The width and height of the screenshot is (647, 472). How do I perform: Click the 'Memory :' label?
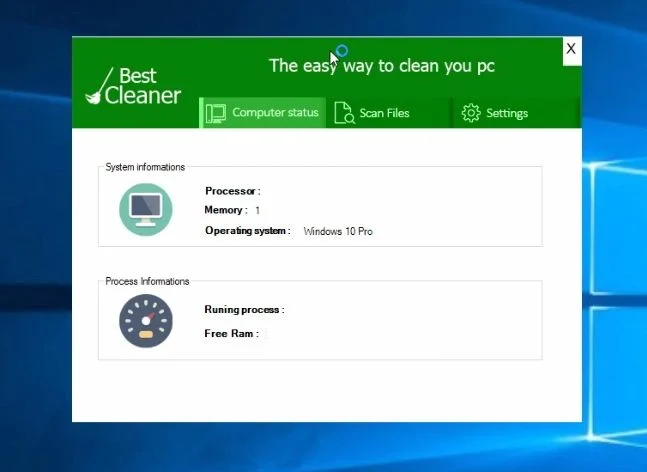point(226,210)
